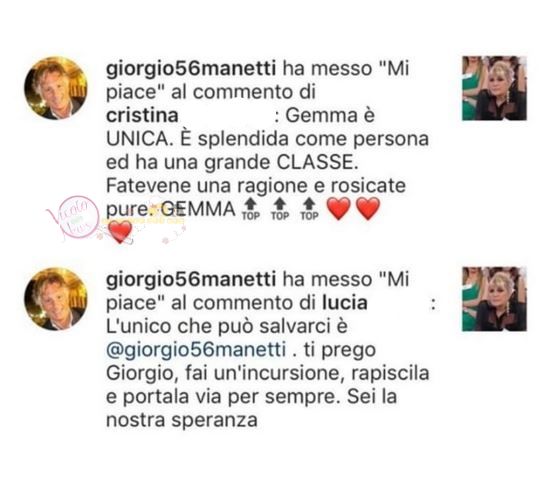This screenshot has height=478, width=549.
Task: Open post thumbnail next to cristina's comment
Action: (494, 88)
